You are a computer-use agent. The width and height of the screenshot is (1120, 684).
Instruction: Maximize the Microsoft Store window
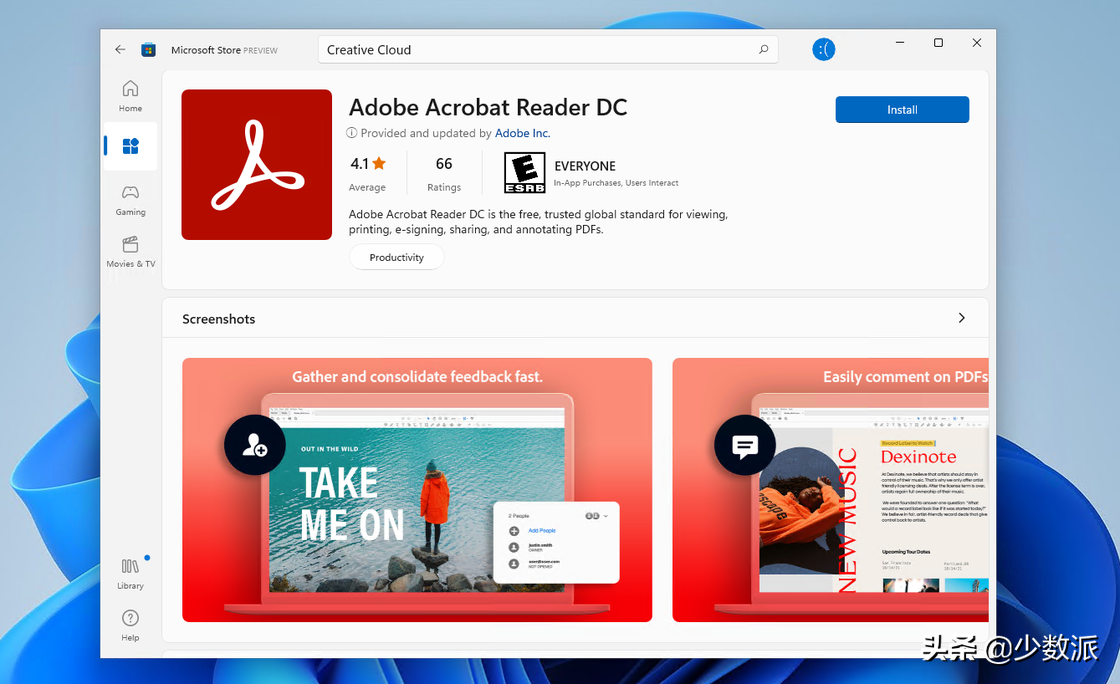point(939,43)
